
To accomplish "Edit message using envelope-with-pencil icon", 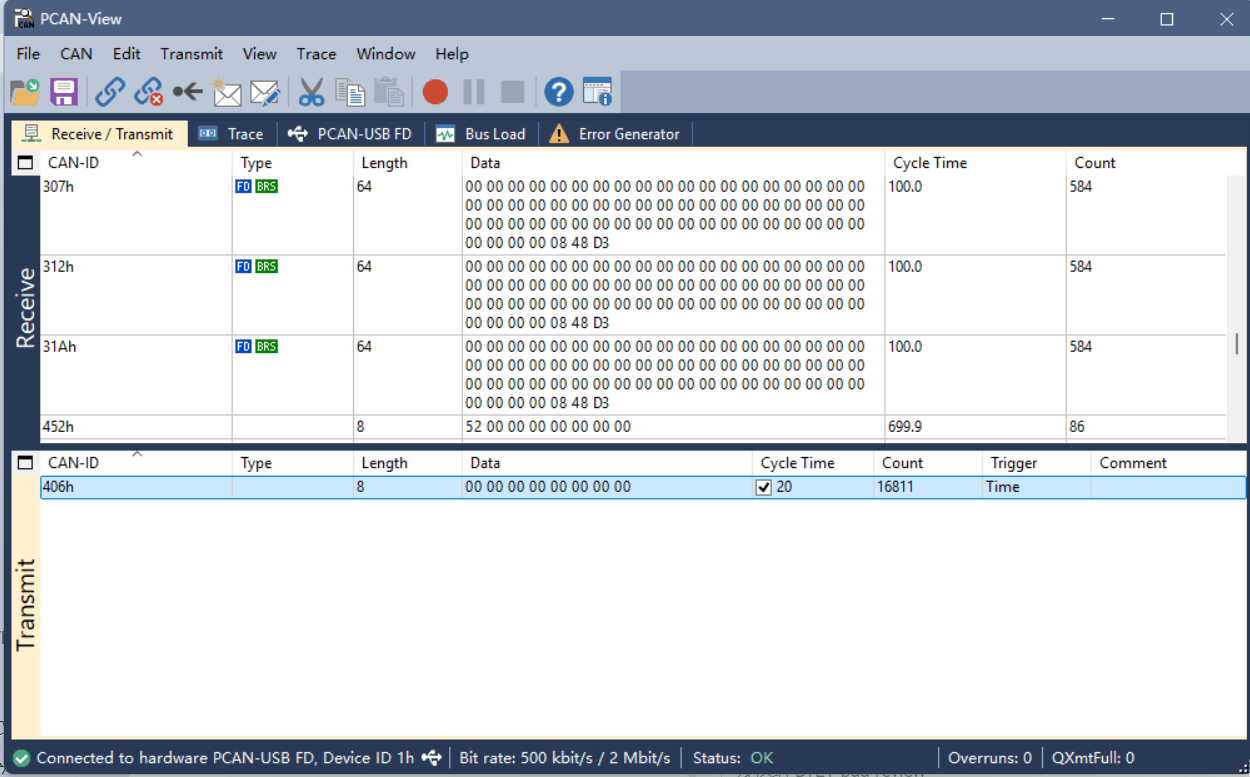I will pyautogui.click(x=265, y=93).
